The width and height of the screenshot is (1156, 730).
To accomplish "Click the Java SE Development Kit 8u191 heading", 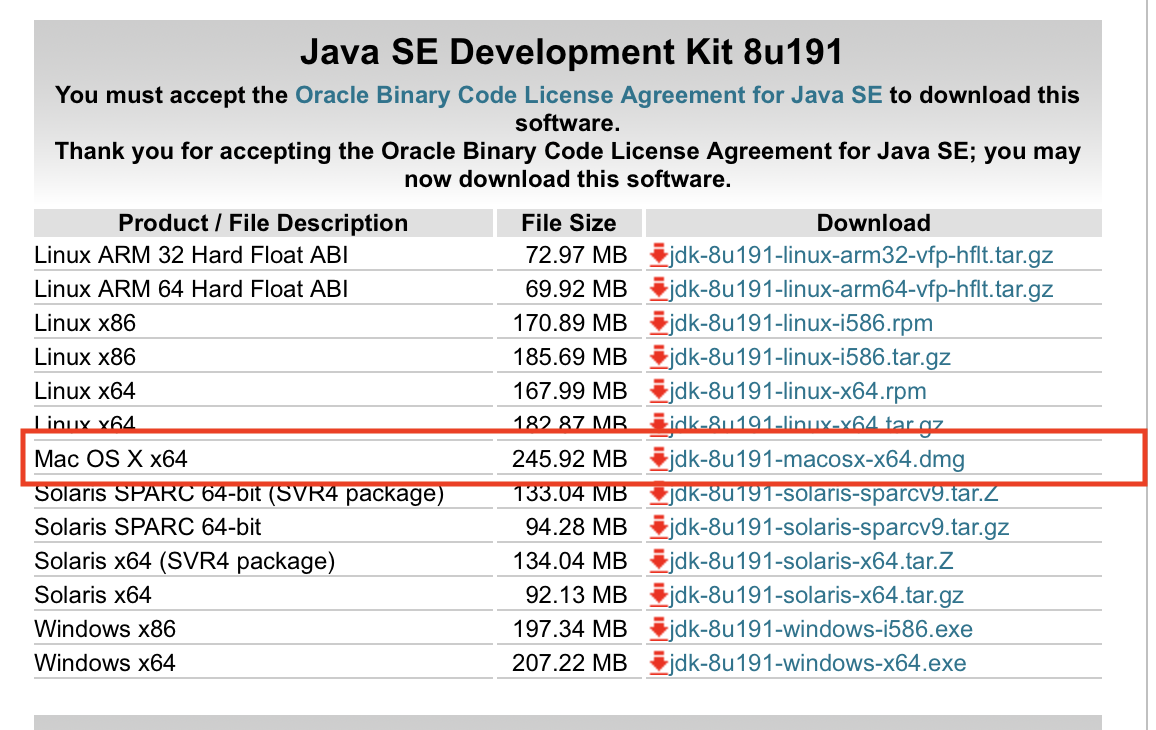I will coord(571,51).
